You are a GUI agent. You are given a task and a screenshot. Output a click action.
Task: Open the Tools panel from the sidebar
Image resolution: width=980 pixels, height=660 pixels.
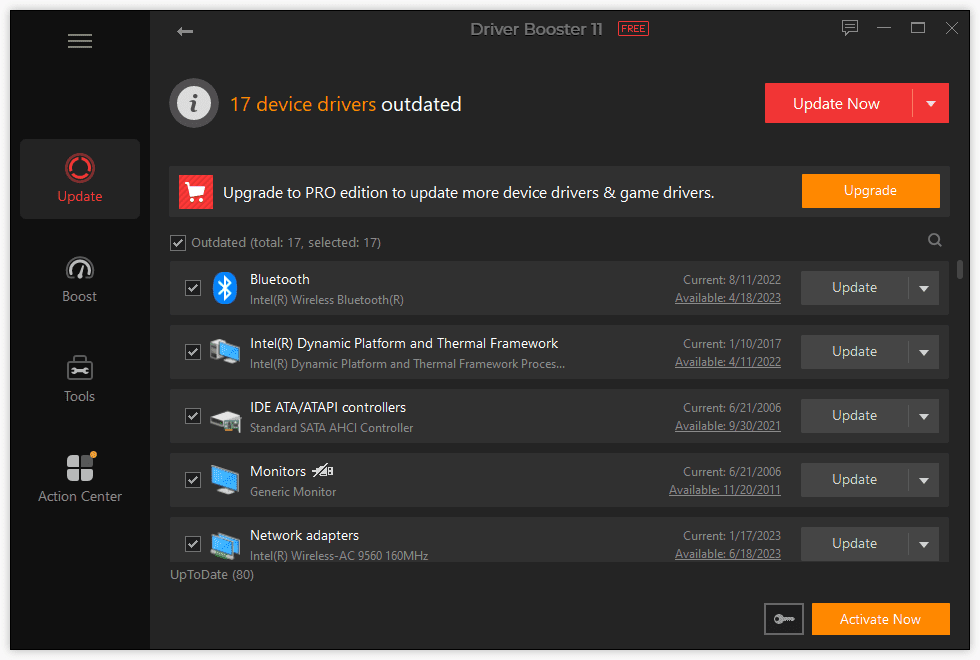coord(79,380)
